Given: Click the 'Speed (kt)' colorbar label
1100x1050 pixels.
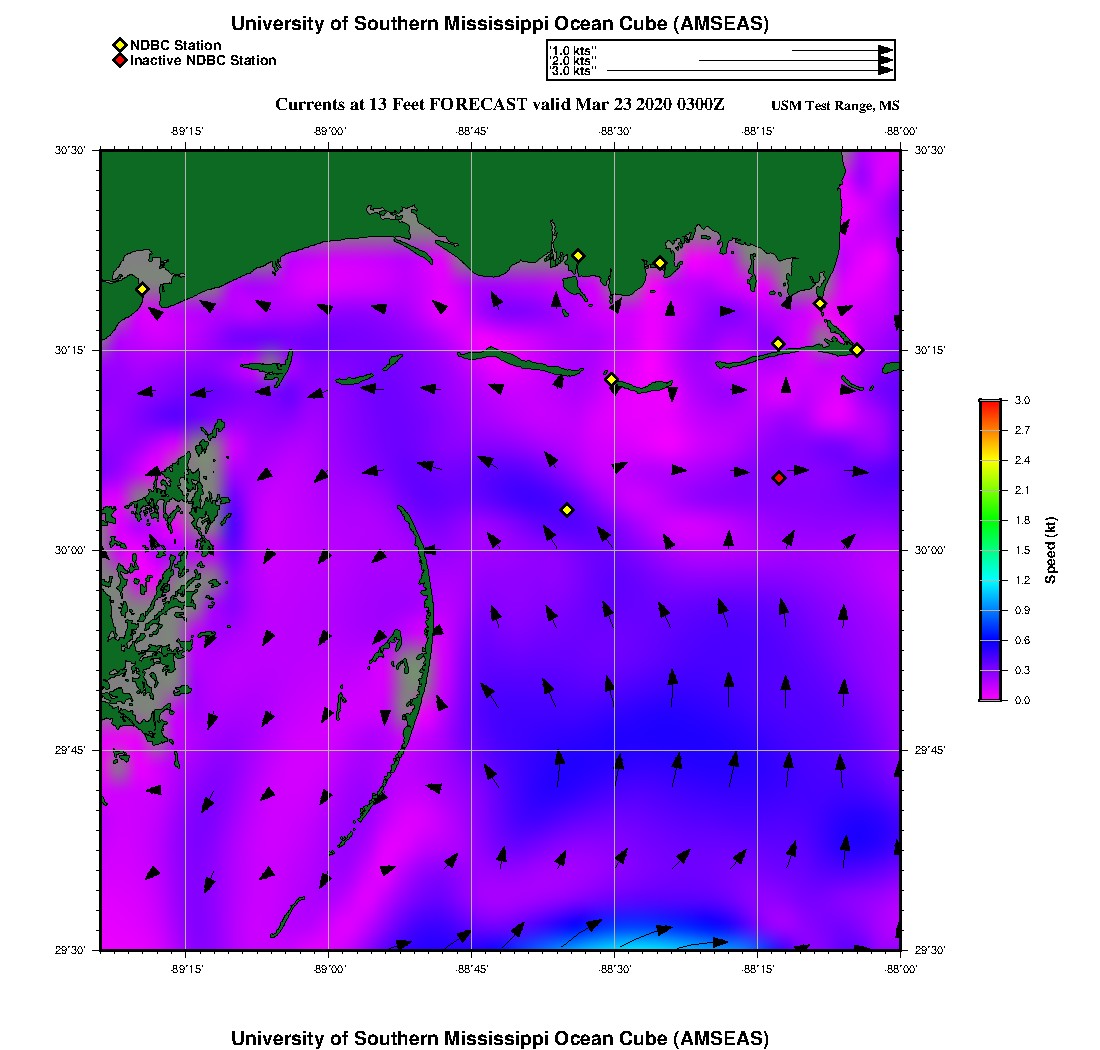Looking at the screenshot, I should pos(1050,550).
